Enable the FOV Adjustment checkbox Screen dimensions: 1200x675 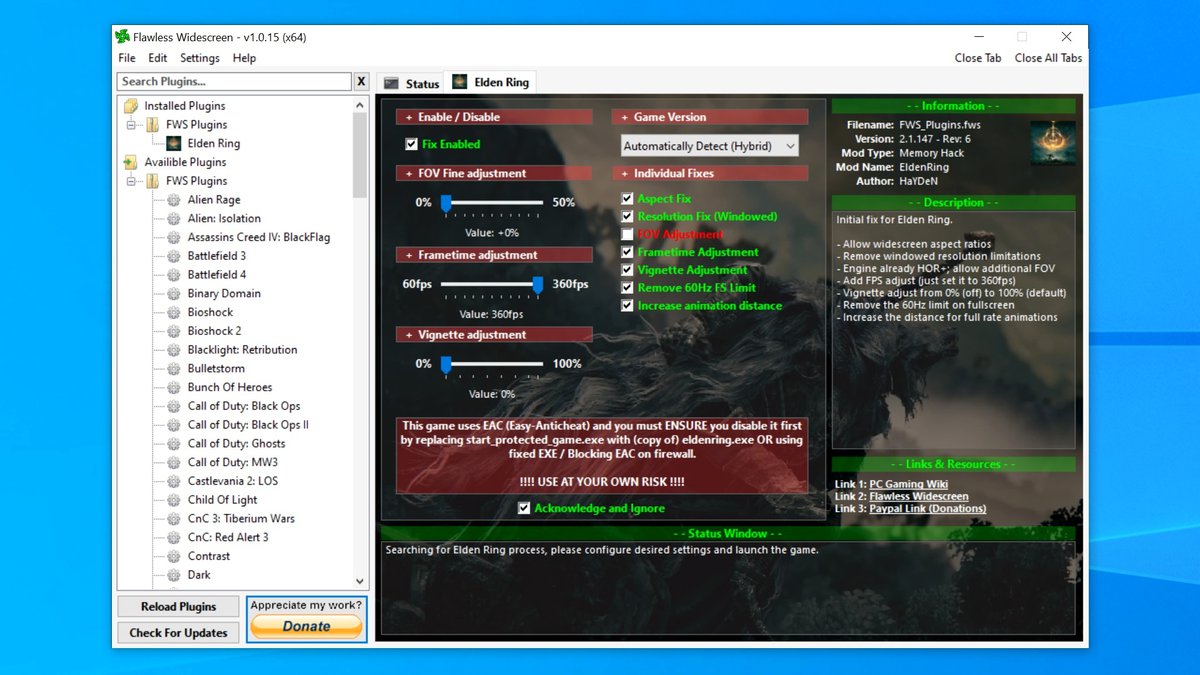[627, 234]
